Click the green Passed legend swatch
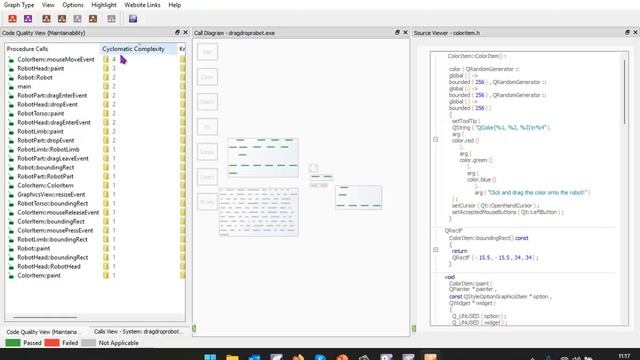This screenshot has width=640, height=360. (x=13, y=343)
